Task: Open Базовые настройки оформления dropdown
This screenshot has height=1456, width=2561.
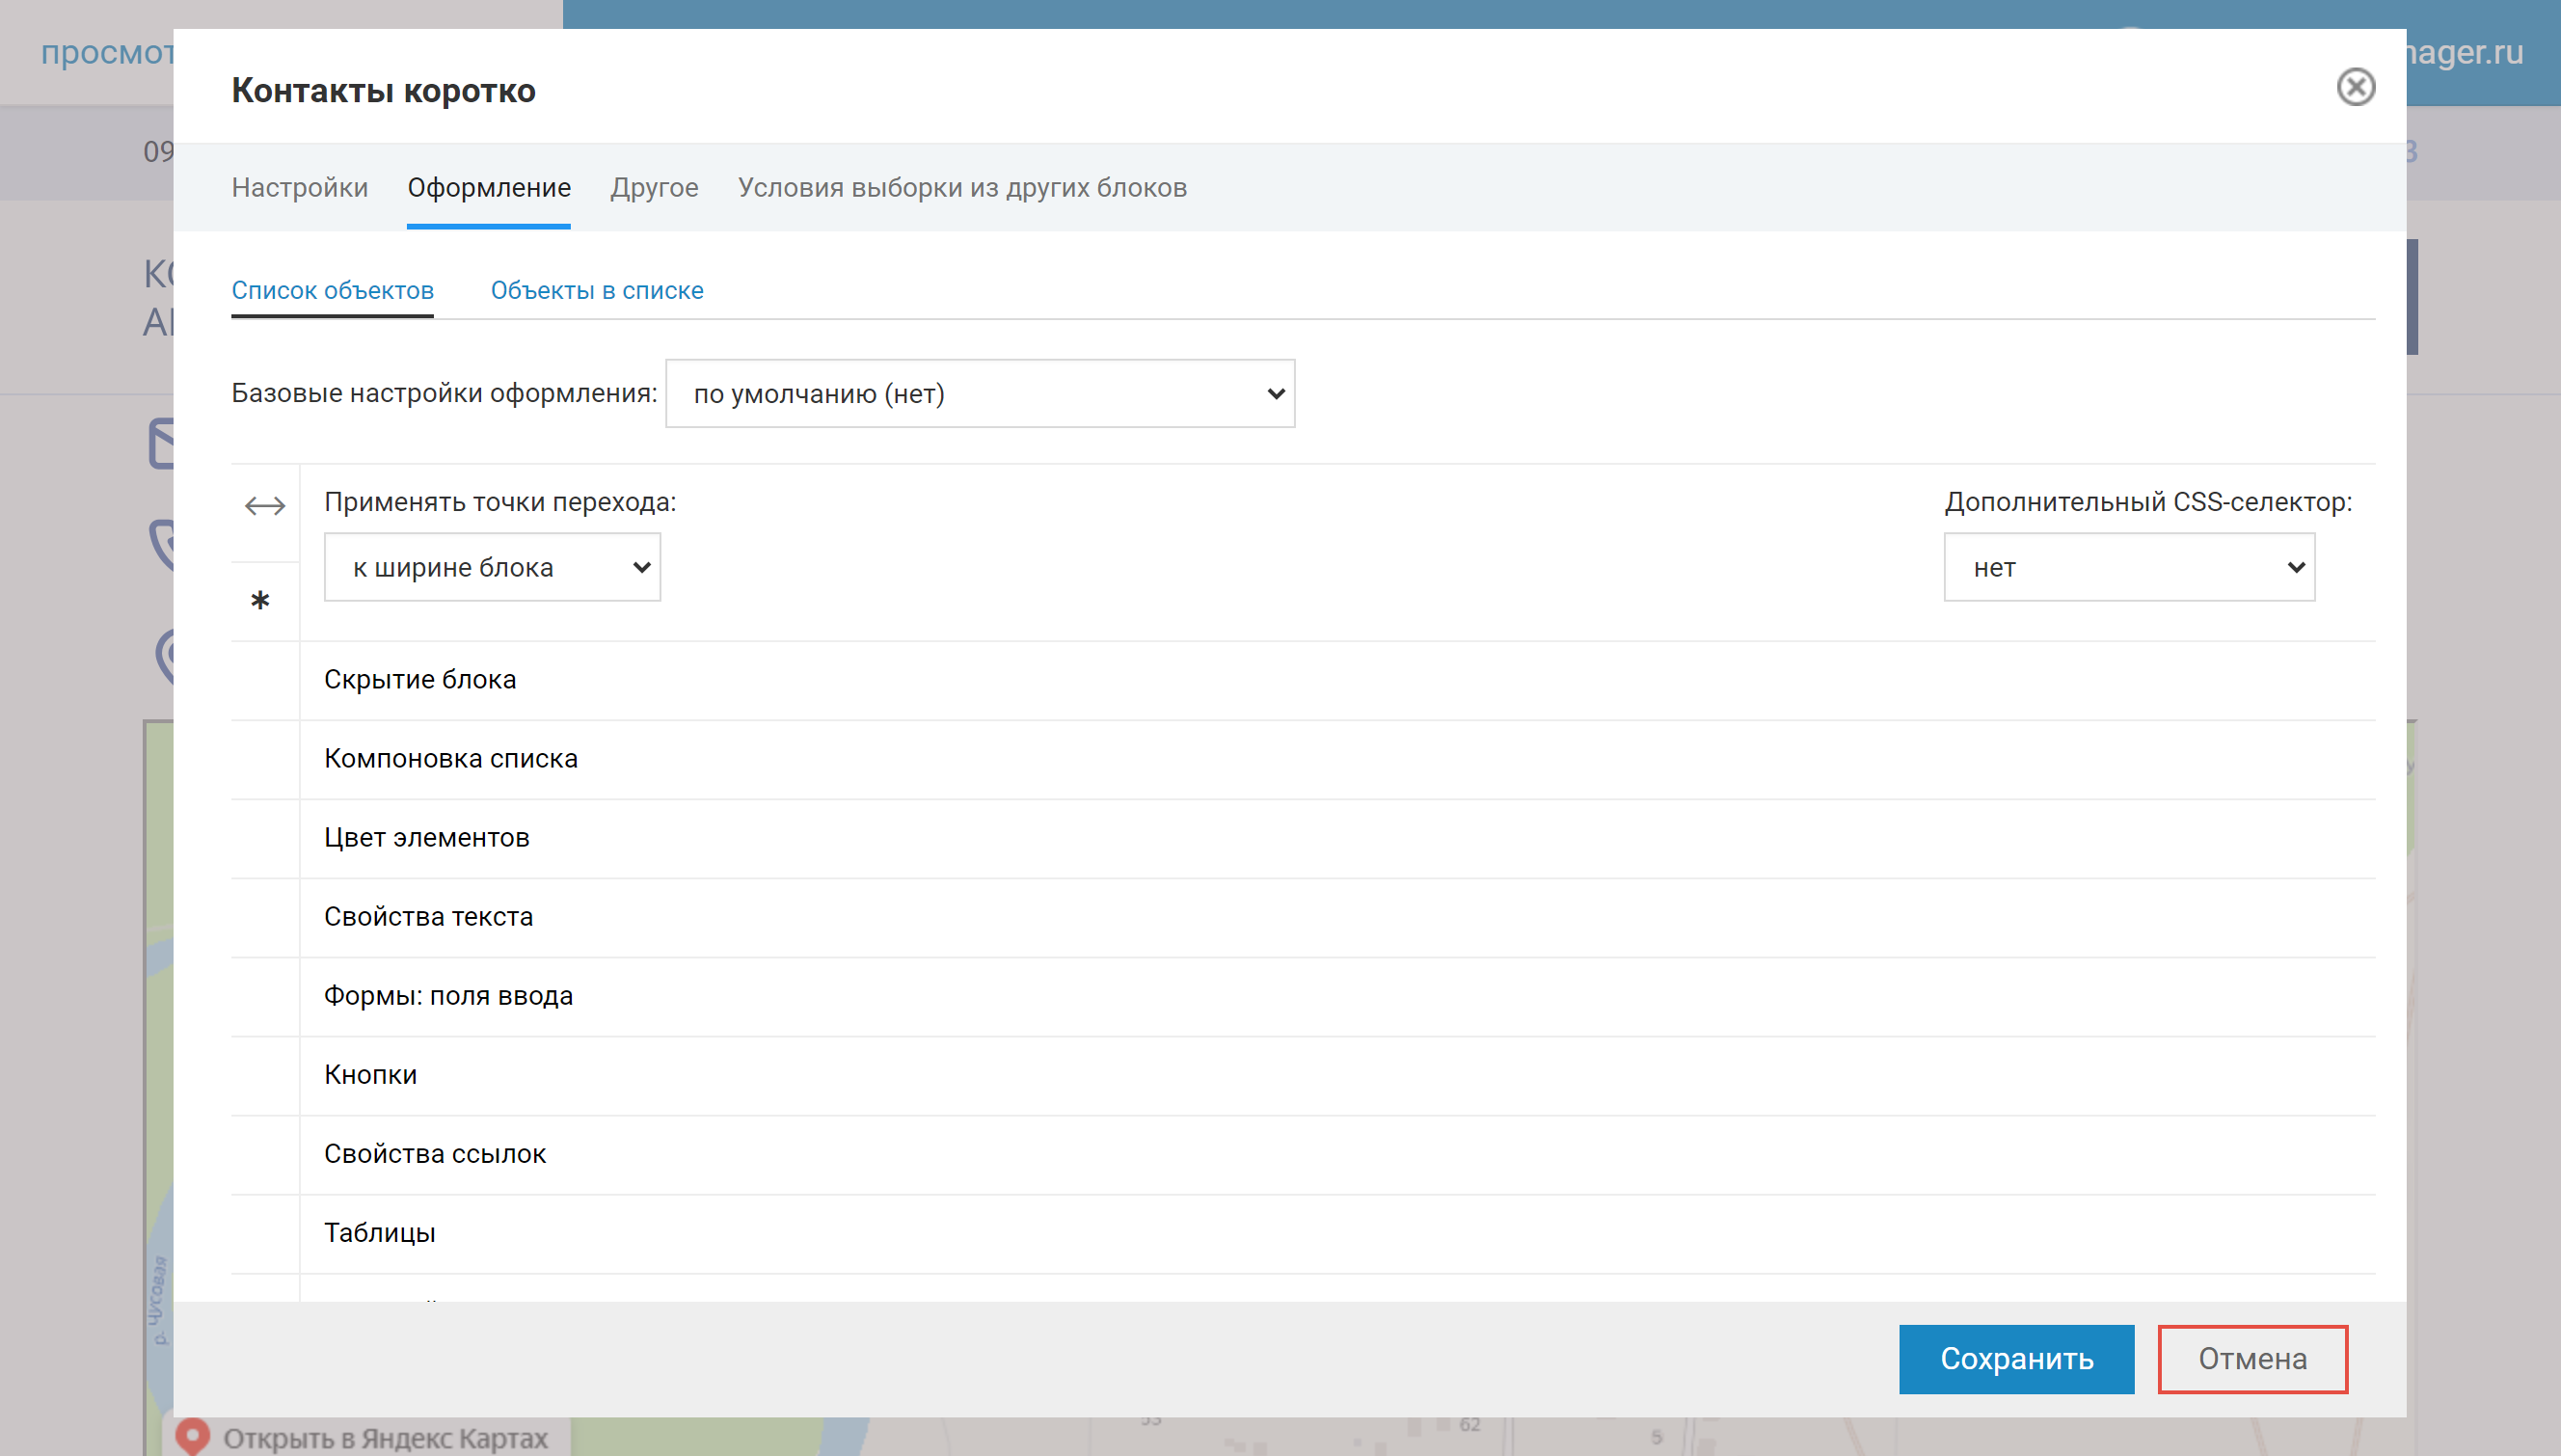Action: [x=979, y=394]
